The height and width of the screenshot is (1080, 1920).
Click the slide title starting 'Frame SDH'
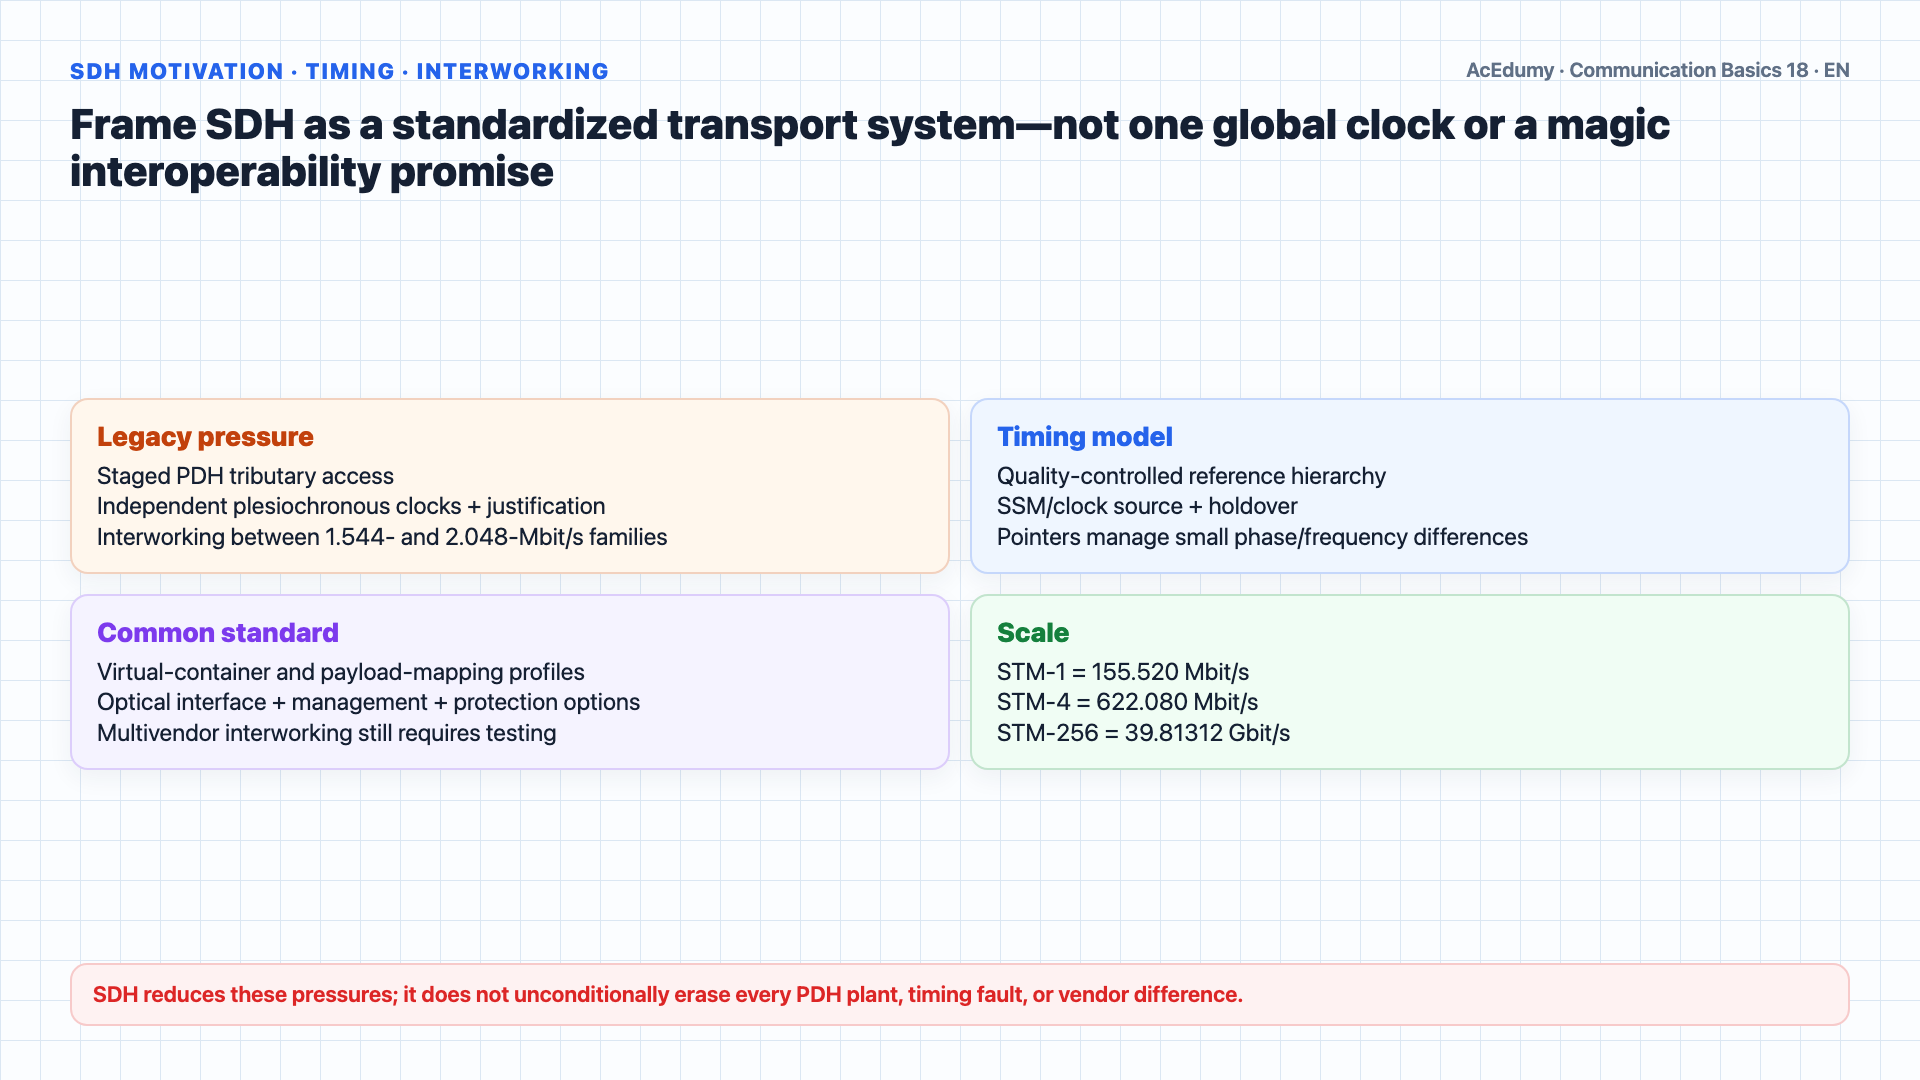870,148
